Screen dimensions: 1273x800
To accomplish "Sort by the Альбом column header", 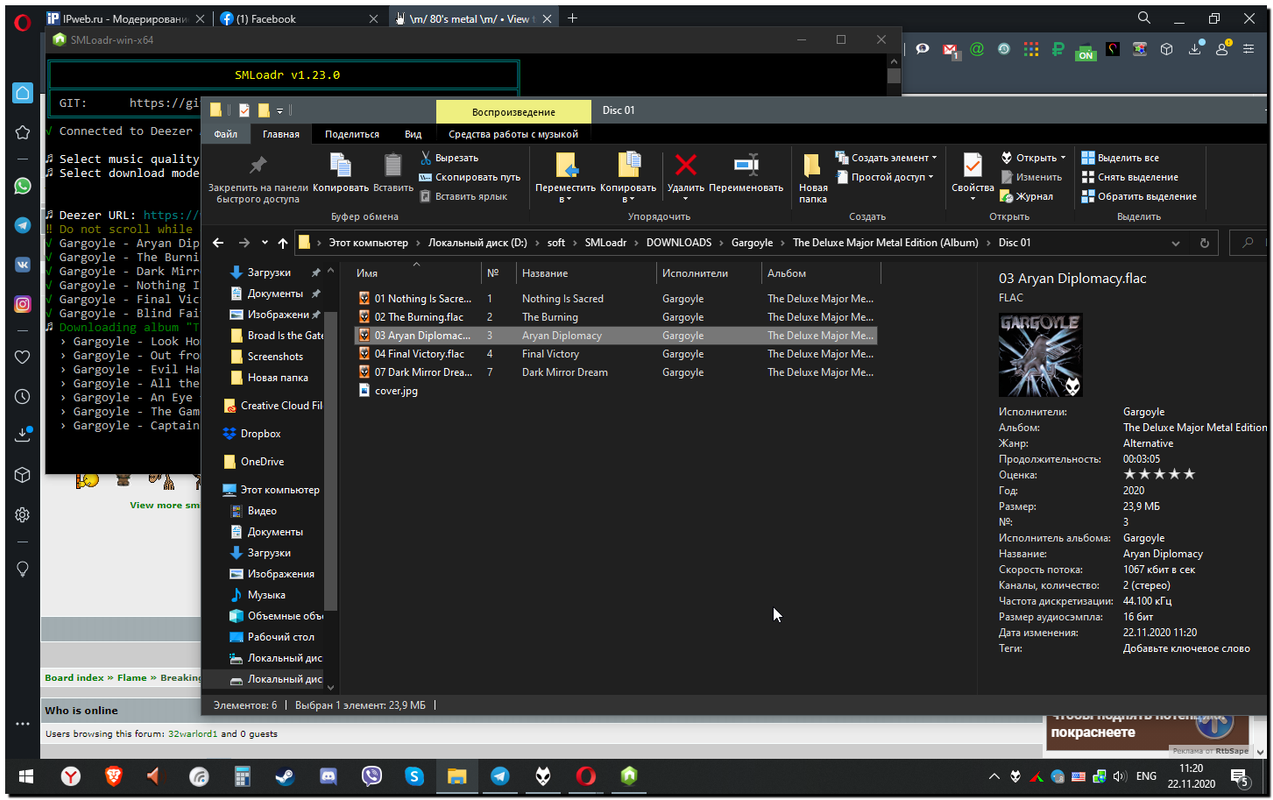I will pos(820,273).
